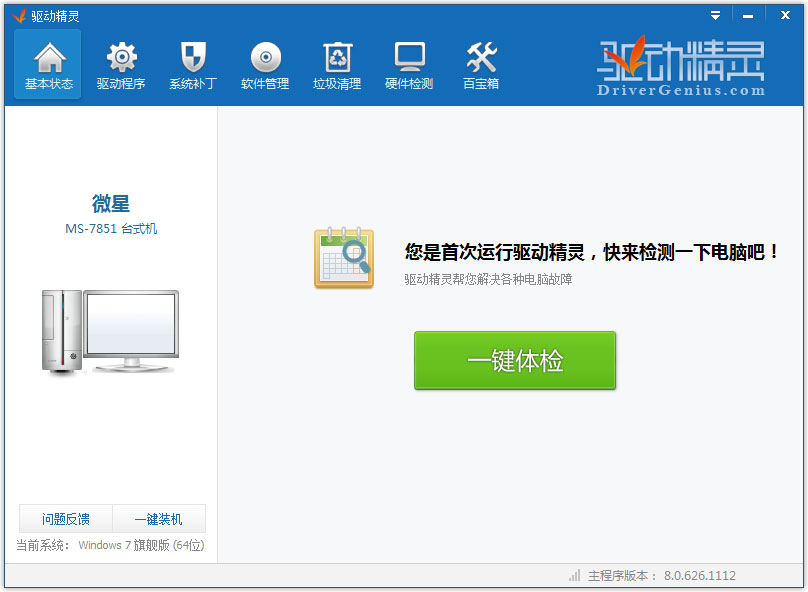Click the MS-7851 台式机 model text
Viewport: 808px width, 592px height.
(111, 229)
